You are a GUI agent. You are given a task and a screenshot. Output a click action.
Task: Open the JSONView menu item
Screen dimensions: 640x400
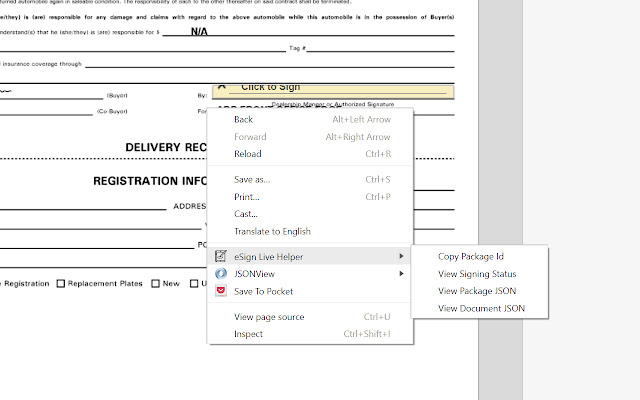click(x=310, y=274)
